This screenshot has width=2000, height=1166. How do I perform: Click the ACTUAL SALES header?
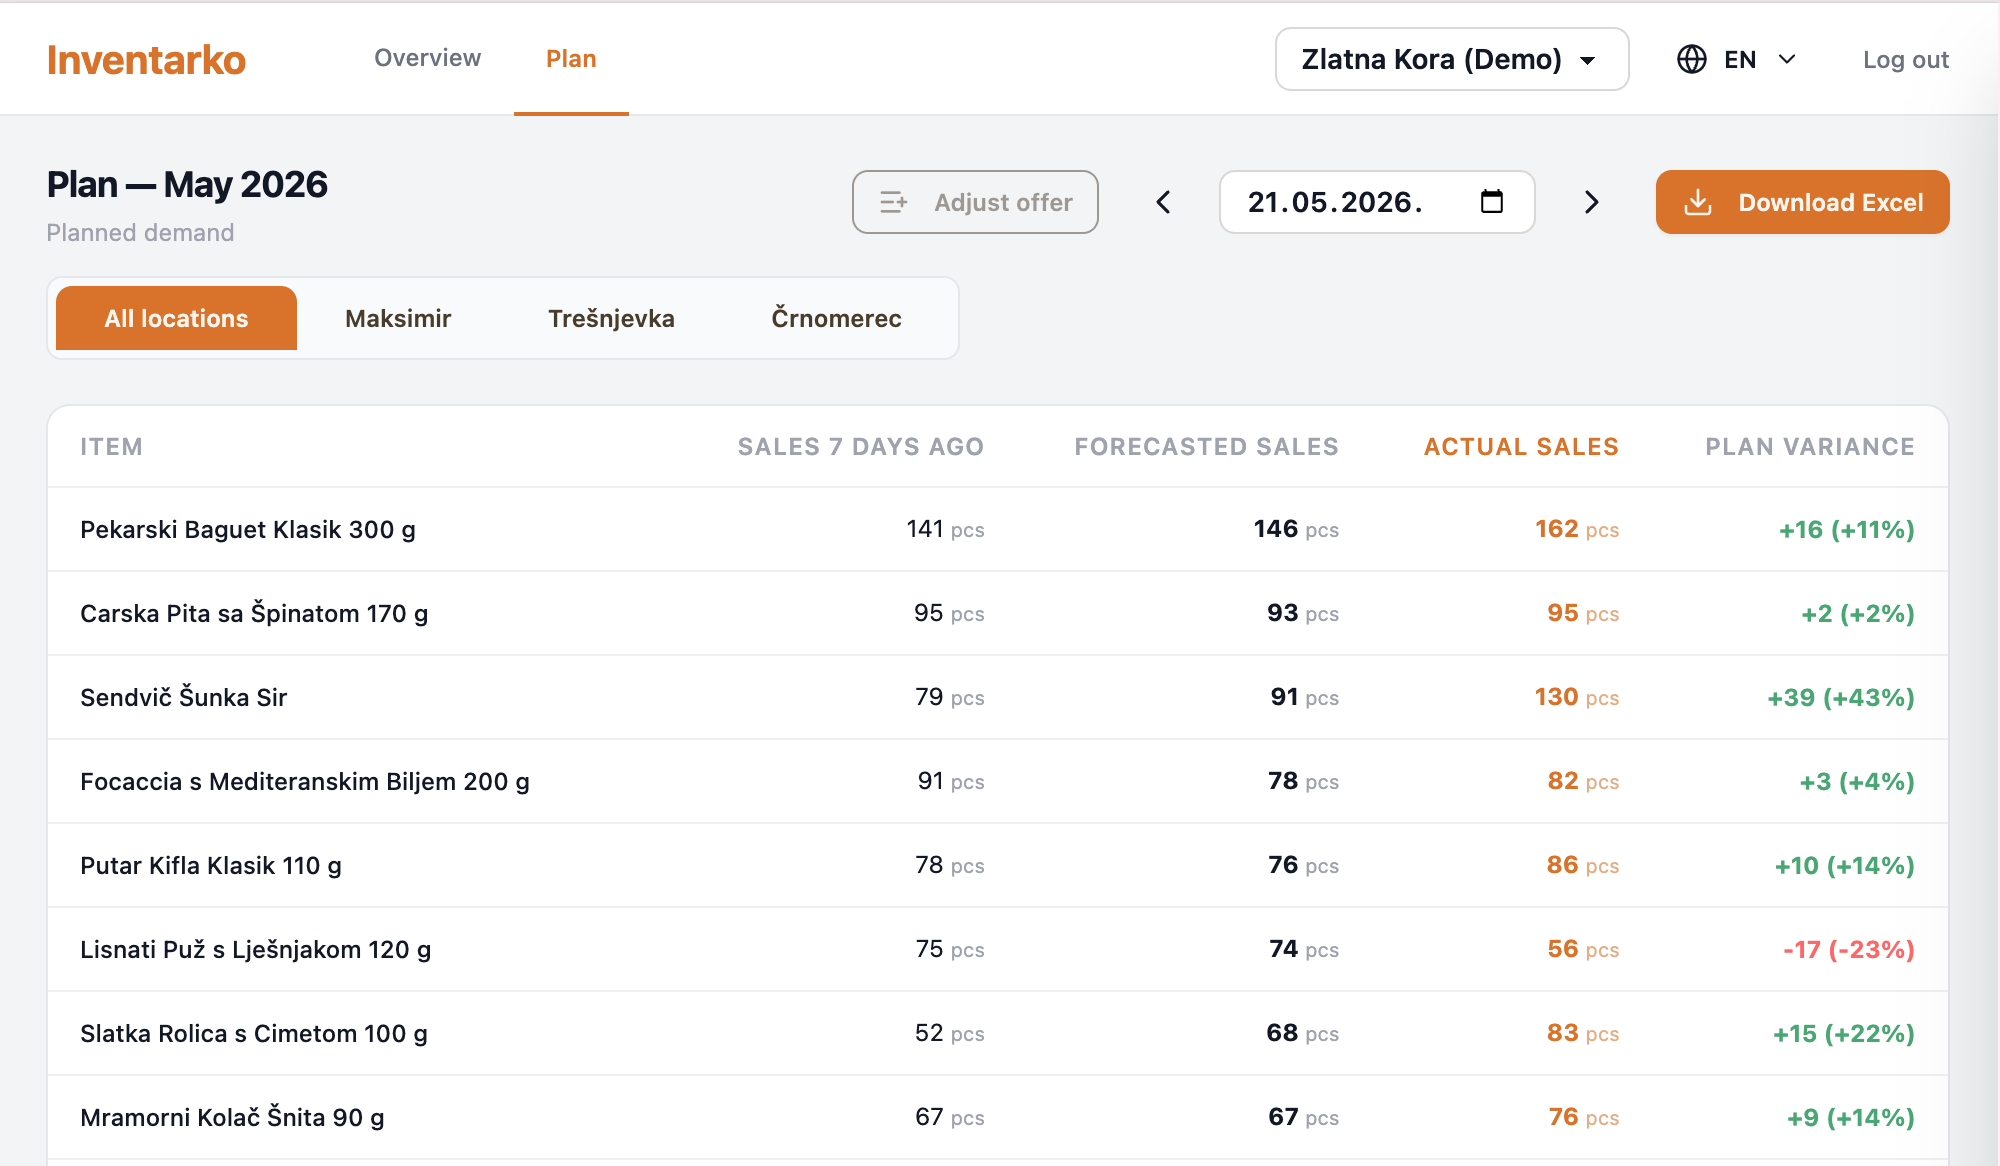tap(1521, 446)
